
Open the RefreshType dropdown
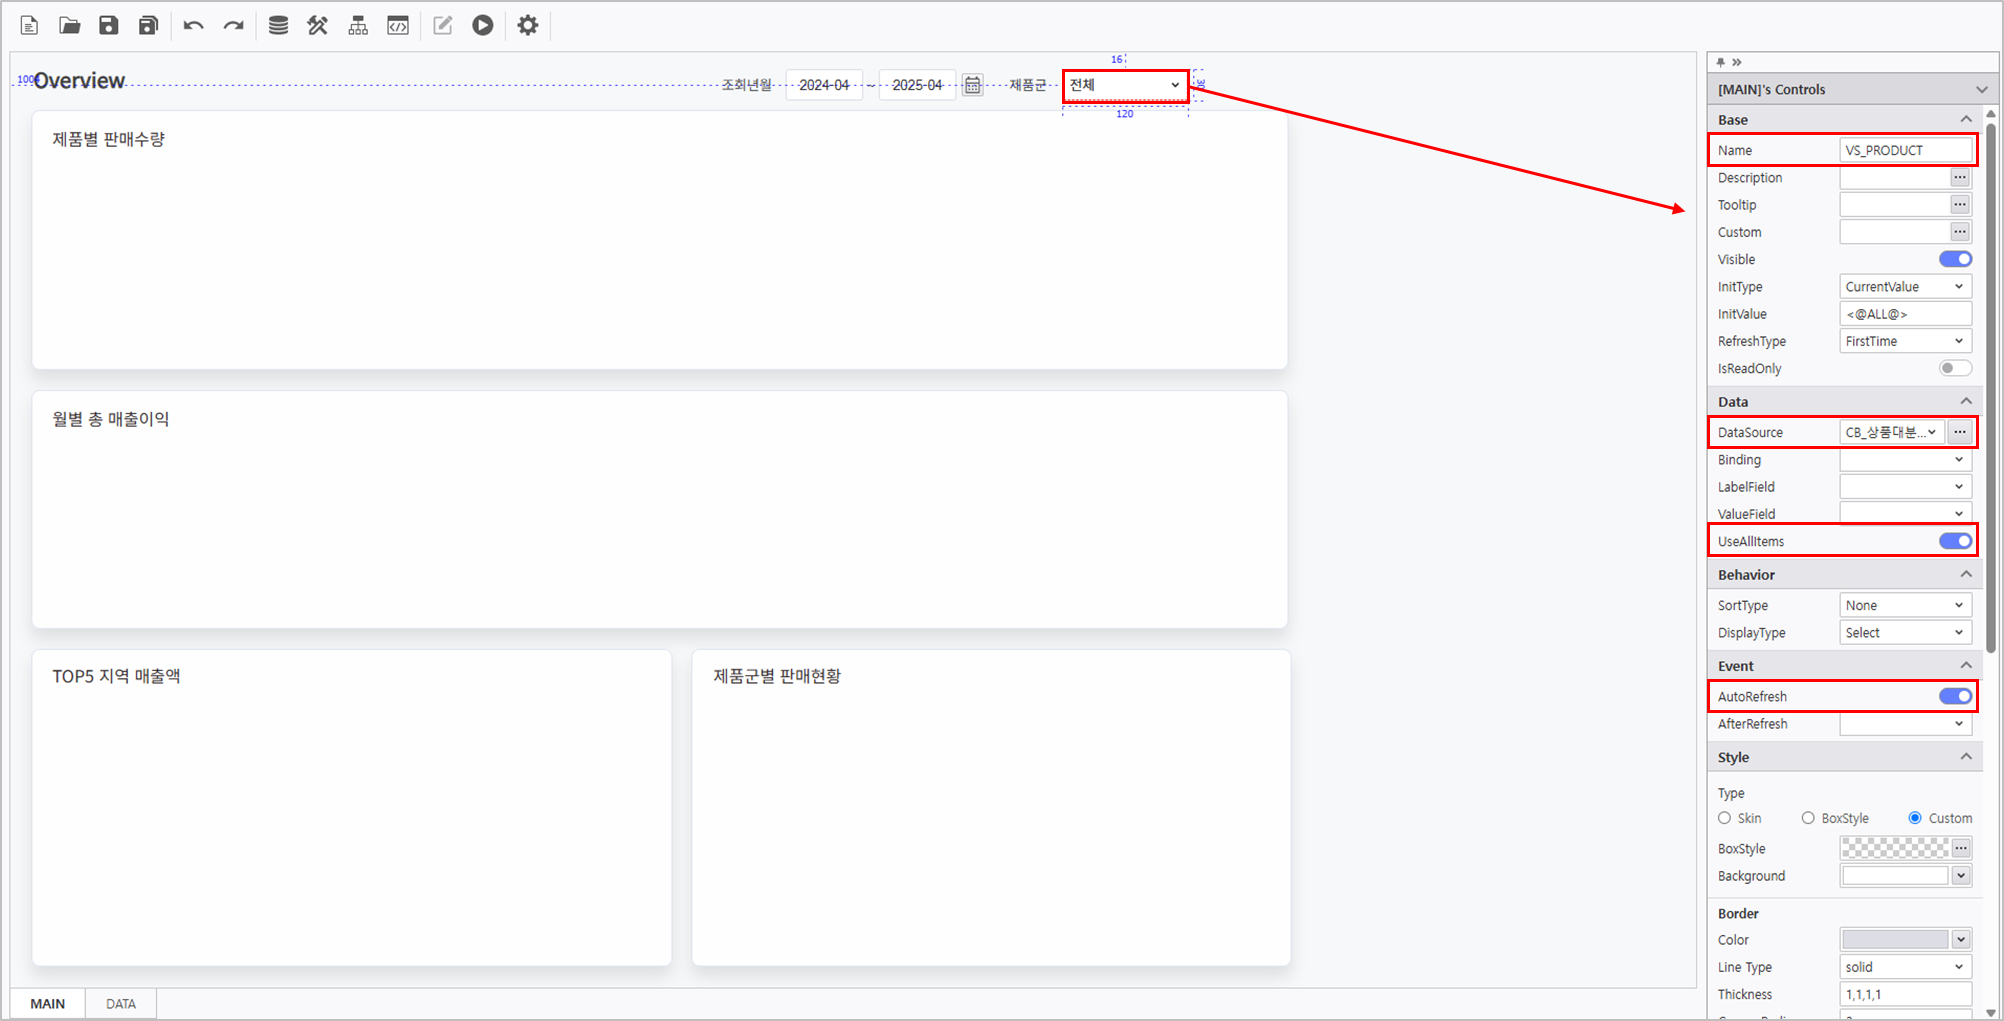[x=1905, y=341]
